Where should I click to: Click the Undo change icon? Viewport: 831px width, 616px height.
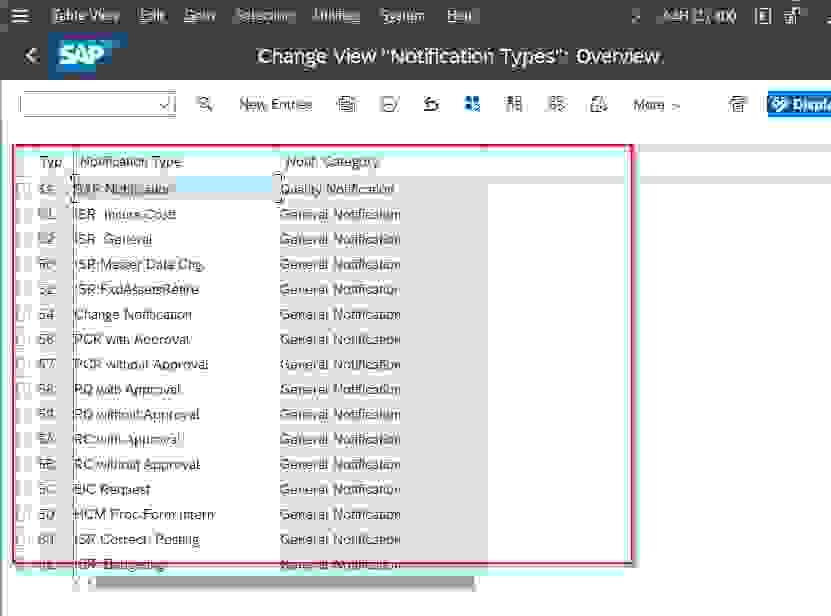point(431,104)
